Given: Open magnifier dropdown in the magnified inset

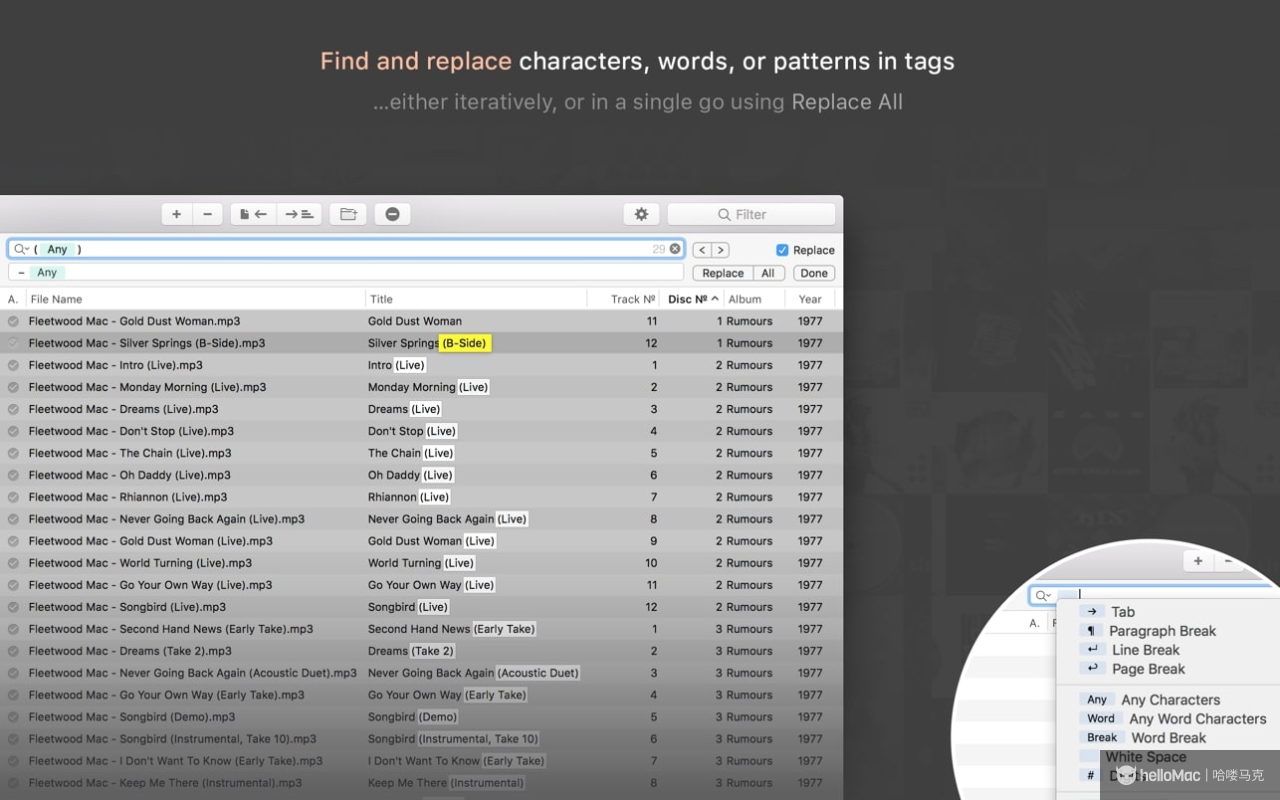Looking at the screenshot, I should 1043,595.
